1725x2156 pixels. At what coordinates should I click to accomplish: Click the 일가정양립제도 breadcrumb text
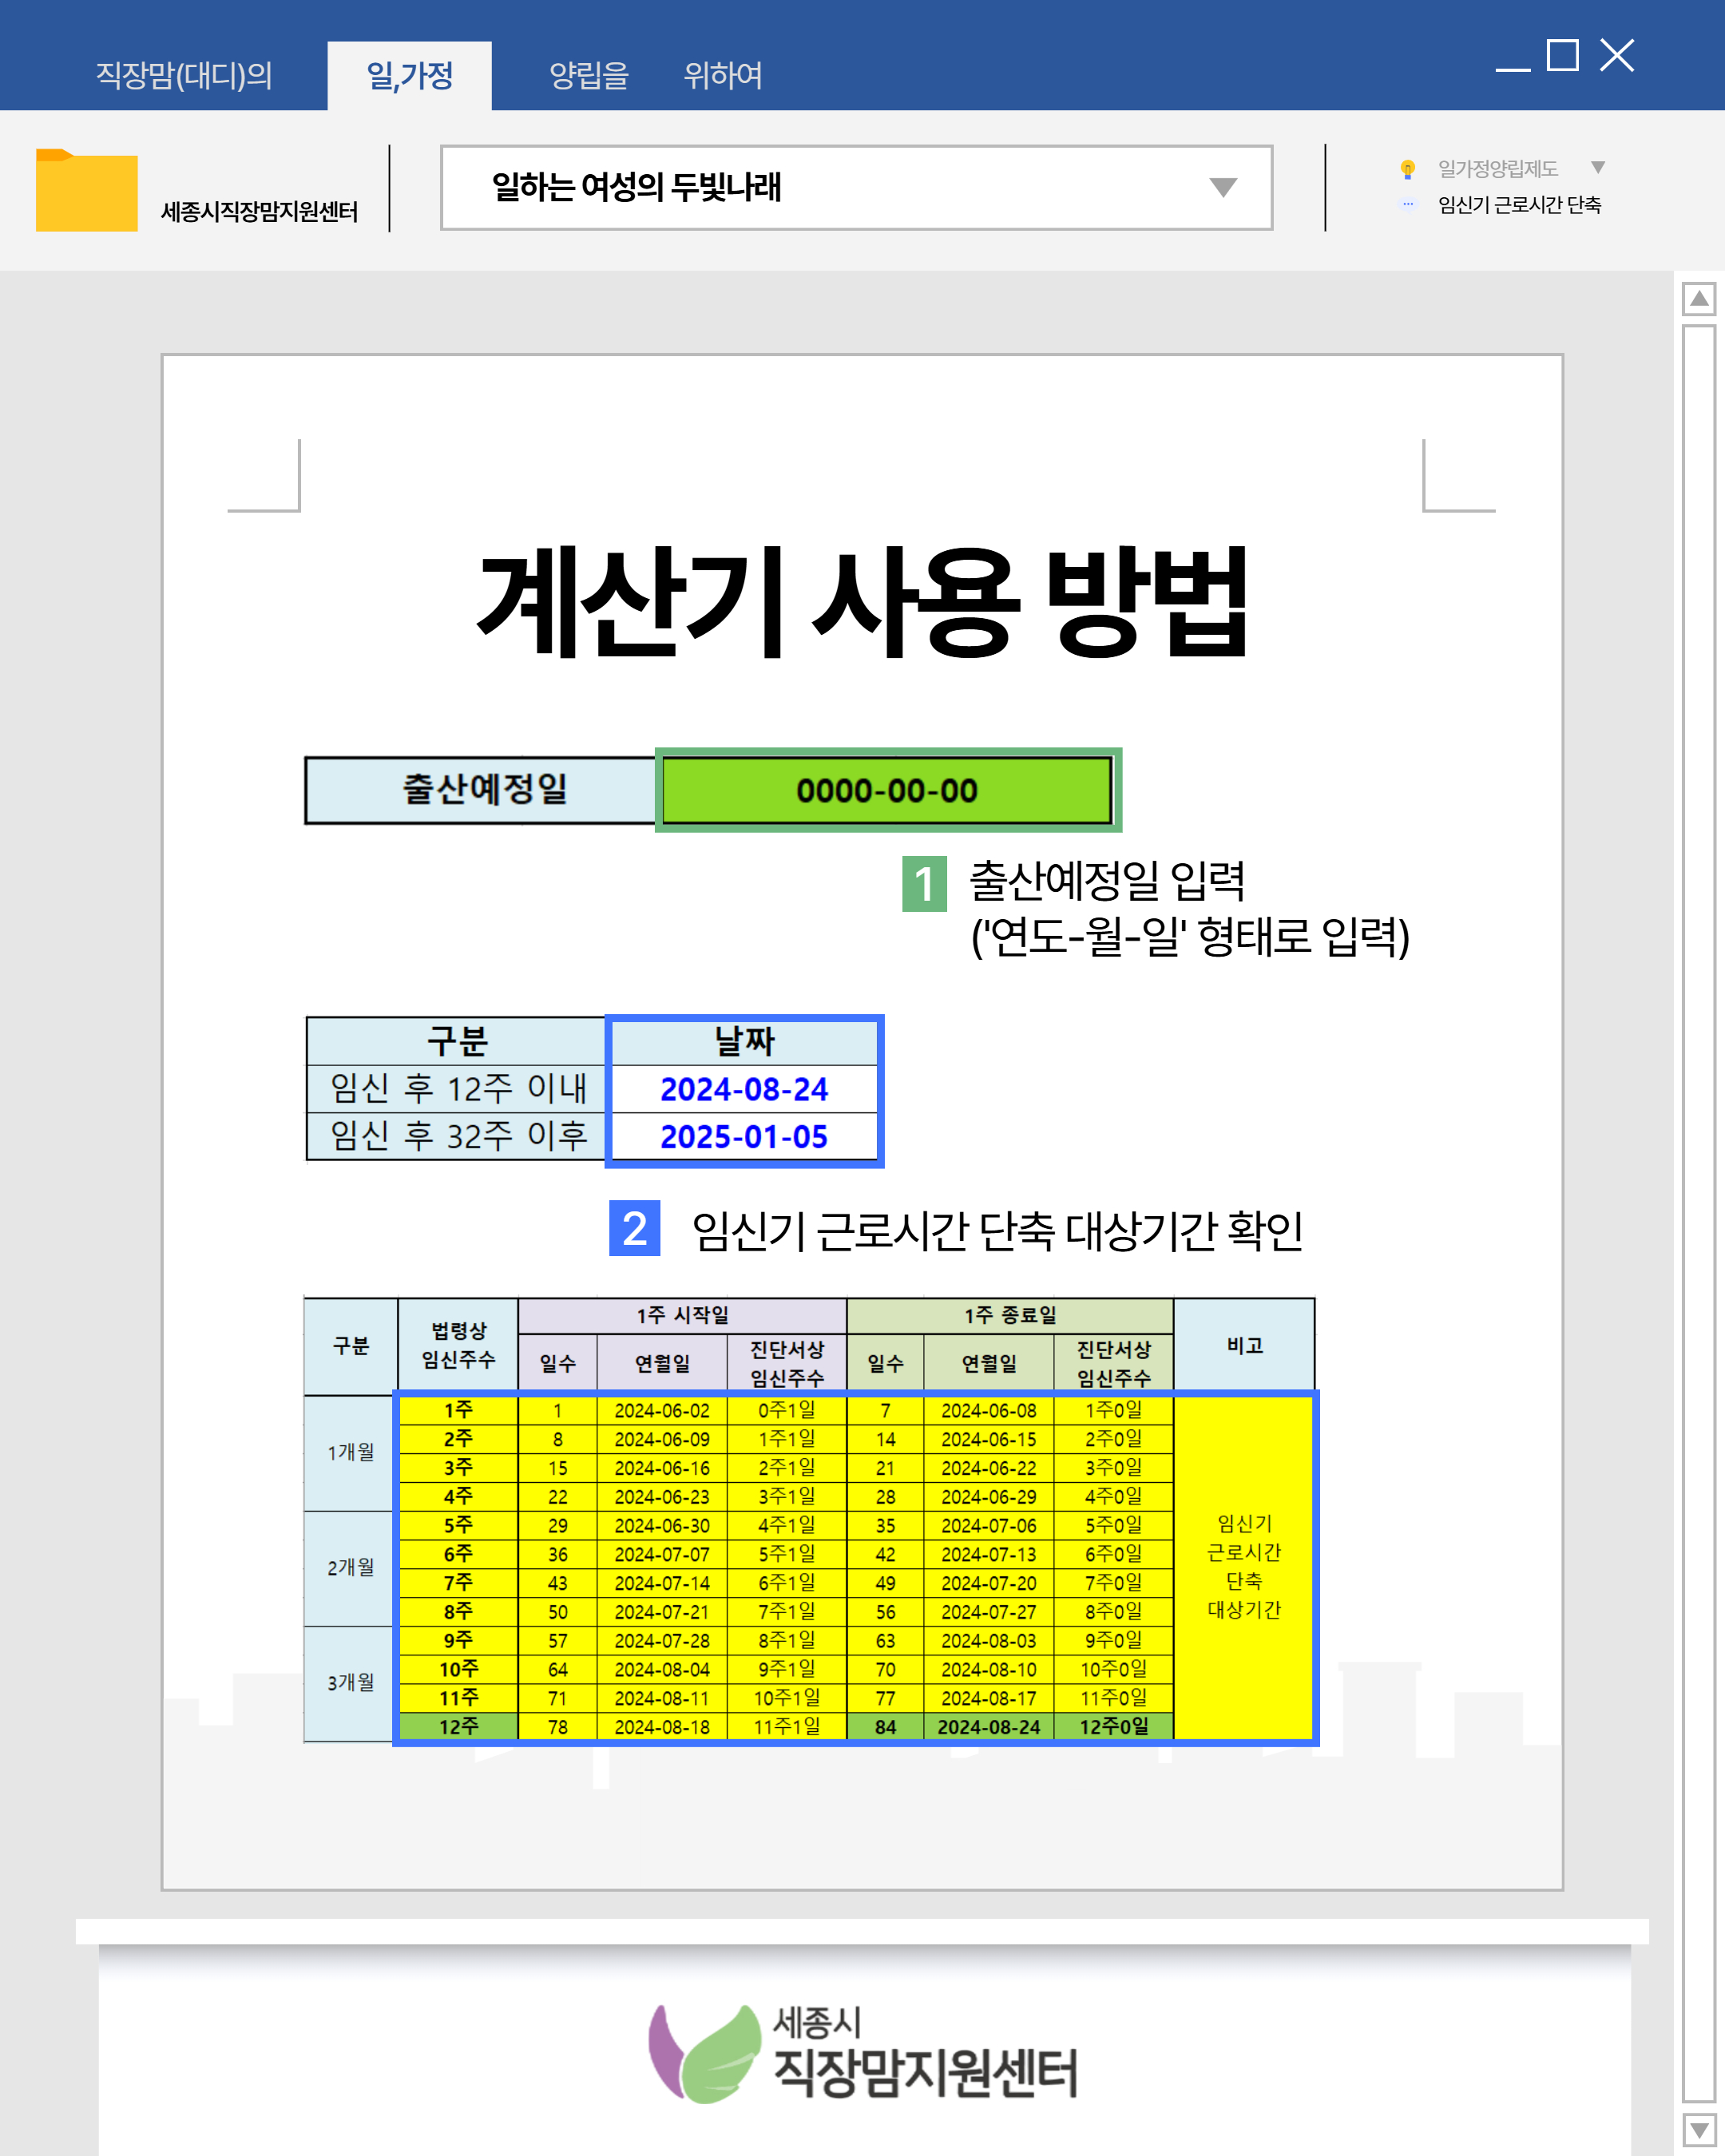pyautogui.click(x=1497, y=169)
